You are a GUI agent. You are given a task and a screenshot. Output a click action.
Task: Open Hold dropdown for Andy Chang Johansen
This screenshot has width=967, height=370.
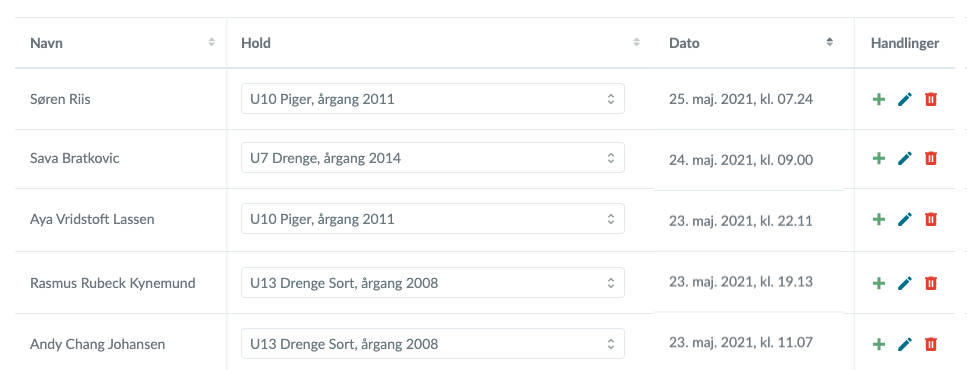[433, 343]
